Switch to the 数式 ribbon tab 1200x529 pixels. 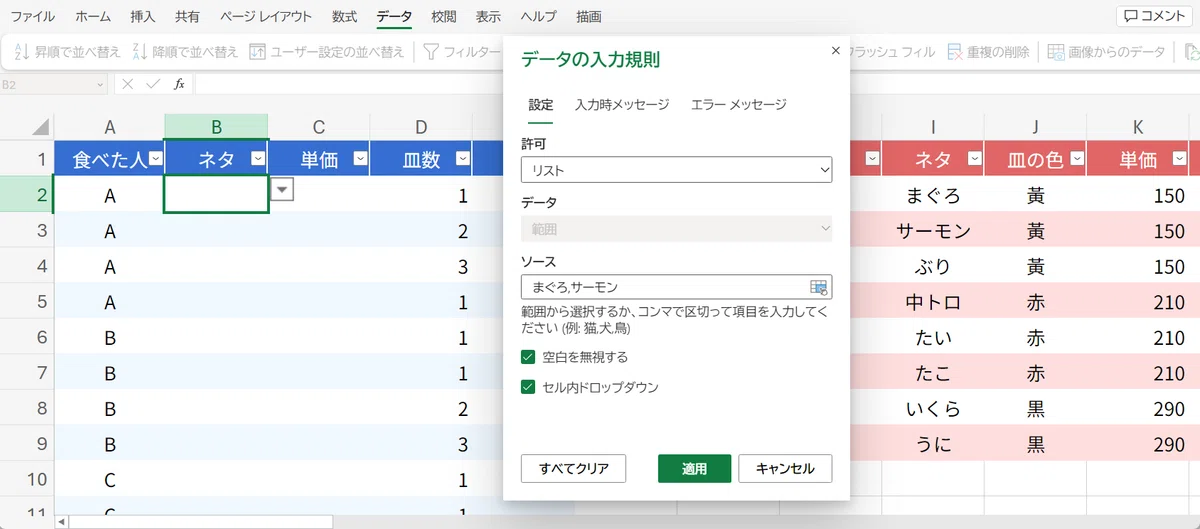tap(345, 17)
